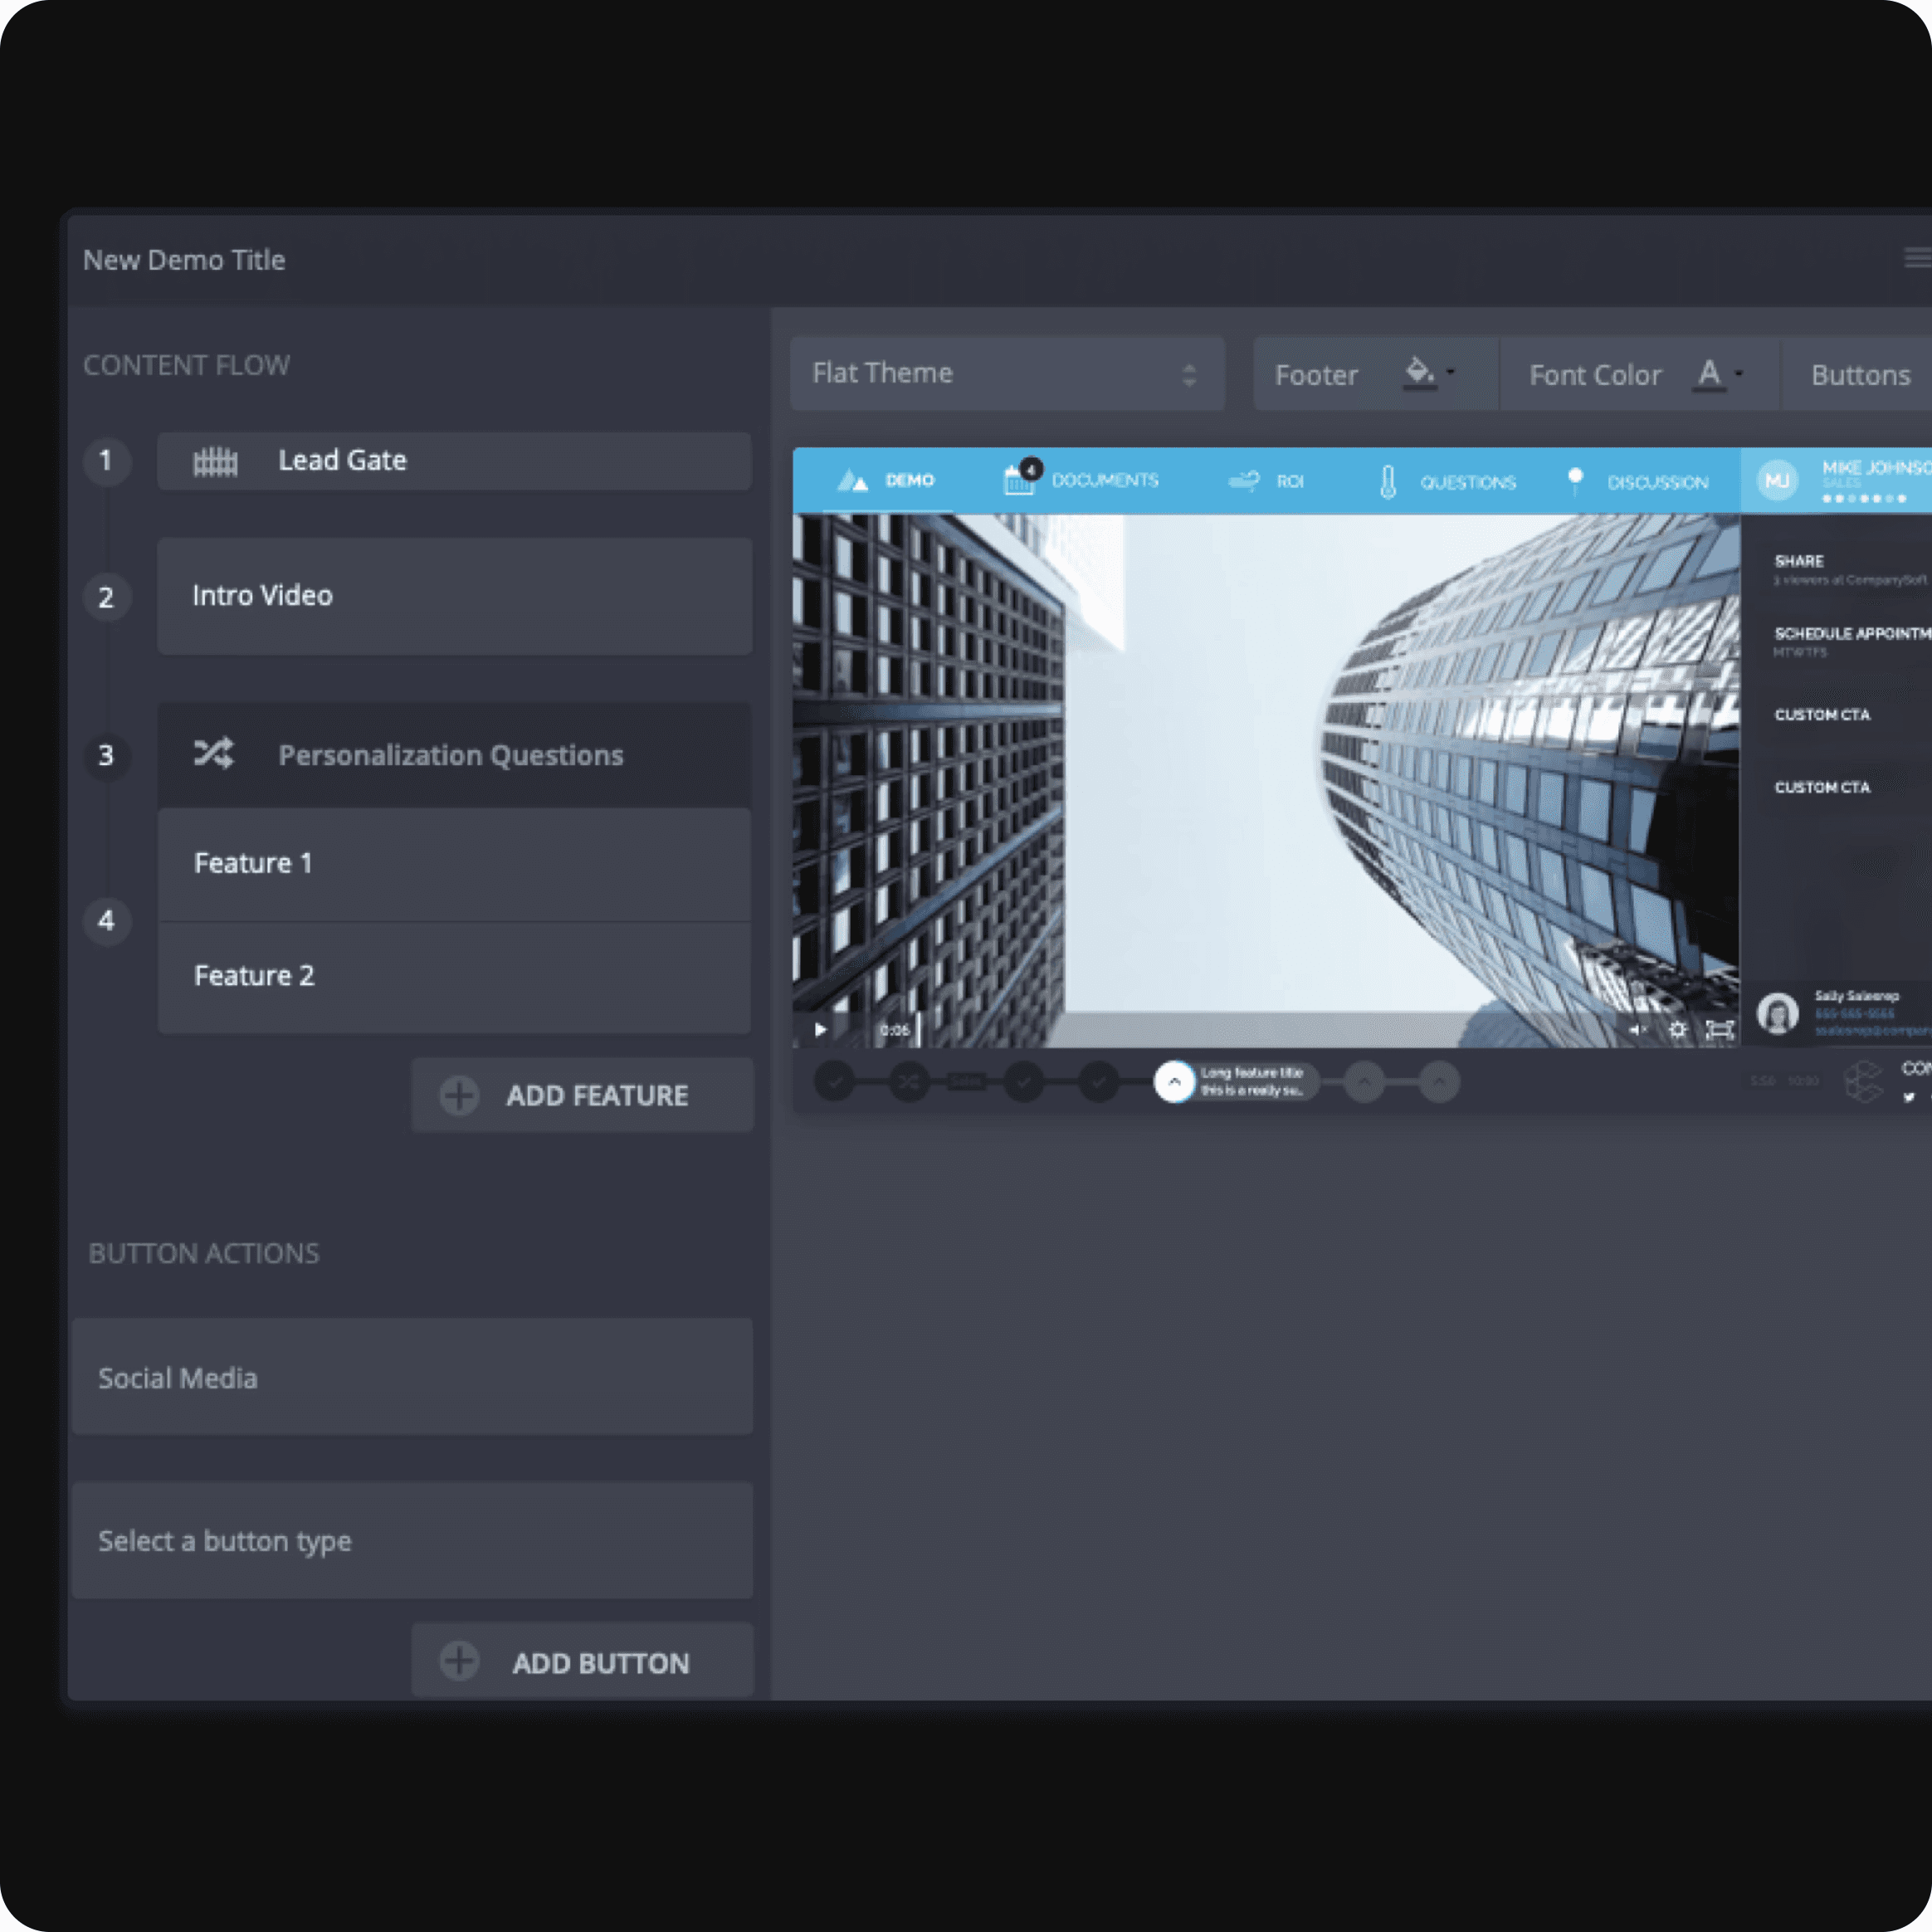Screen dimensions: 1932x1932
Task: Click Share in the preview sidebar
Action: pos(1799,561)
